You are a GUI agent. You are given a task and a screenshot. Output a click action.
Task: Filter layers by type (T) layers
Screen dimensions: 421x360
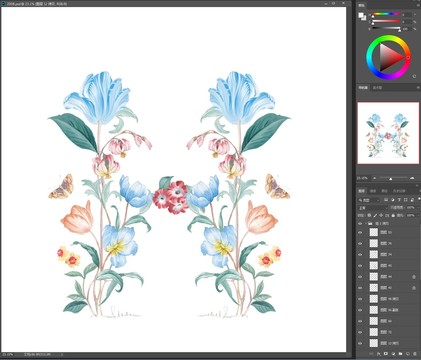tap(399, 200)
